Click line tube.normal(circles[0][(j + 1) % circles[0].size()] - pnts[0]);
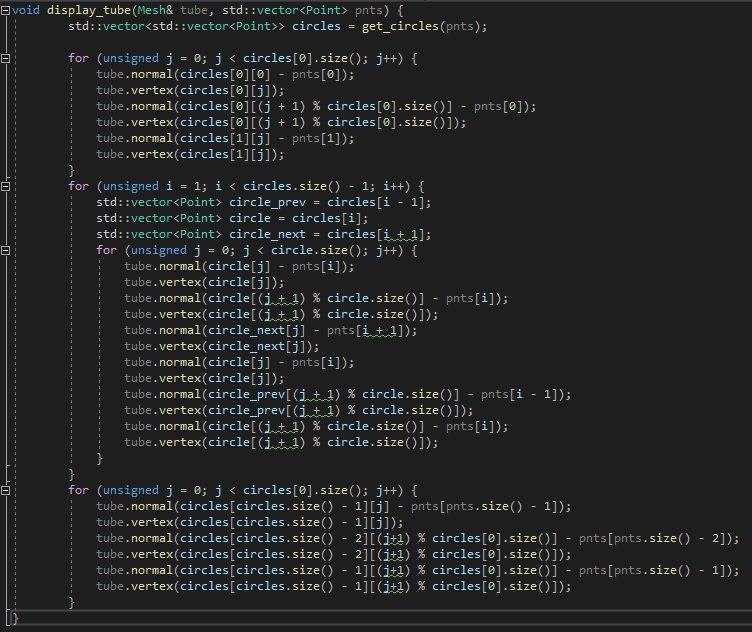Viewport: 752px width, 632px height. tap(316, 106)
